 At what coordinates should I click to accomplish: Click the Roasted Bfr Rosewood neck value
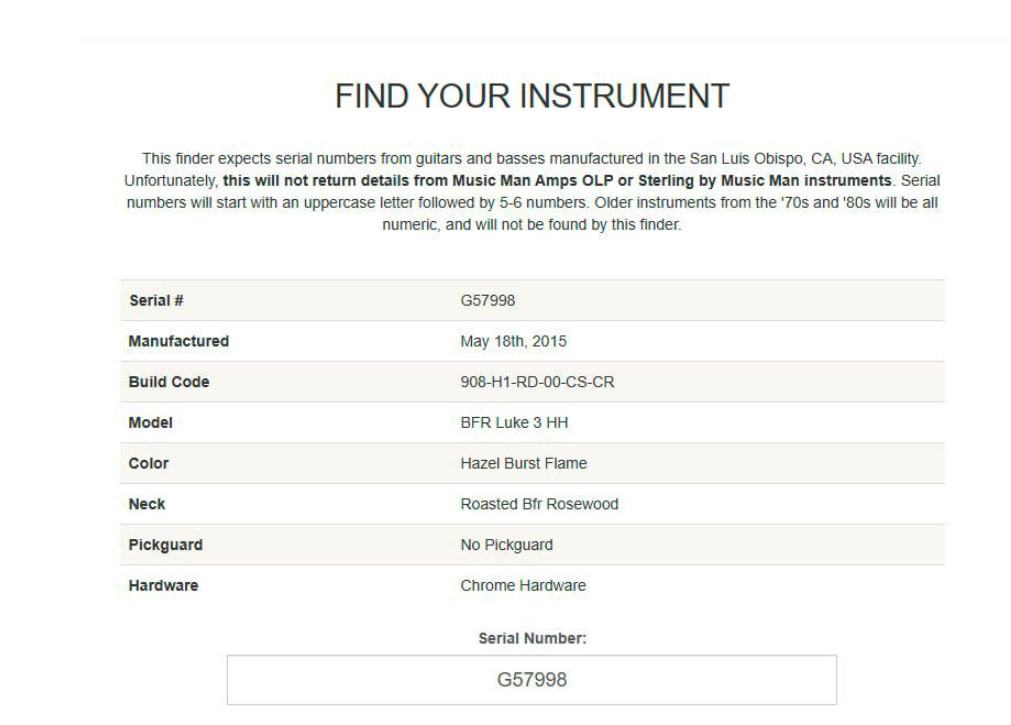pos(539,504)
